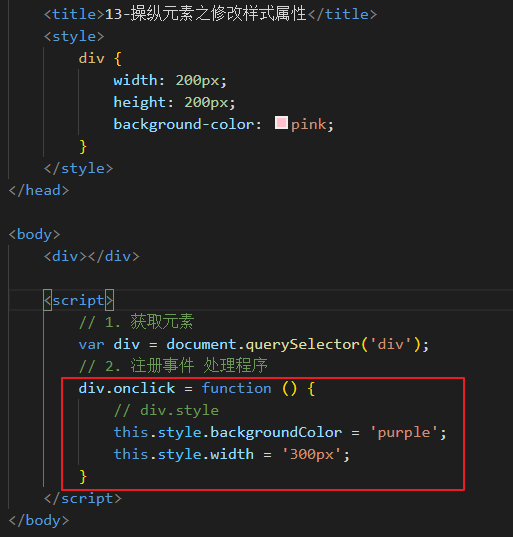Click 'this.style.backgroundColor' statement
The image size is (513, 537).
(228, 433)
